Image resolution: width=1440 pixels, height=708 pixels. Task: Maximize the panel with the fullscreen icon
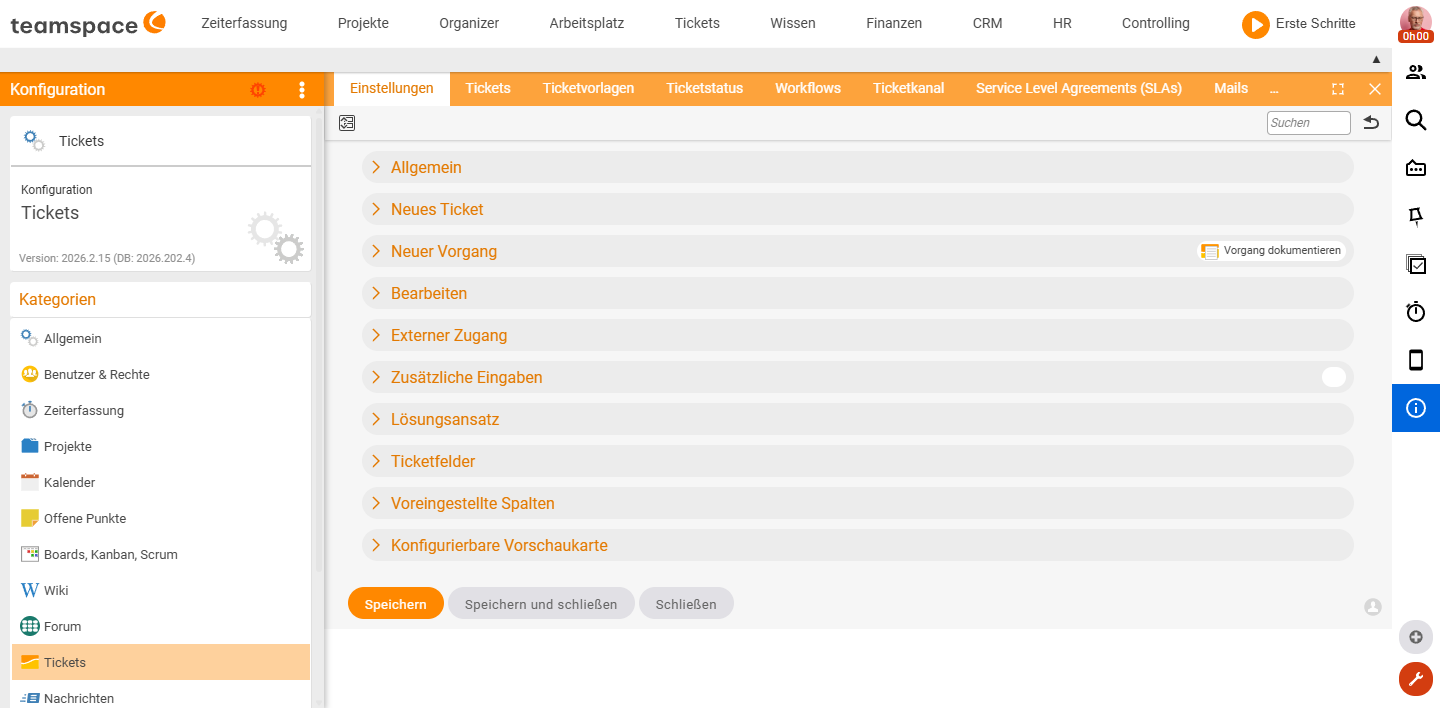click(1338, 89)
